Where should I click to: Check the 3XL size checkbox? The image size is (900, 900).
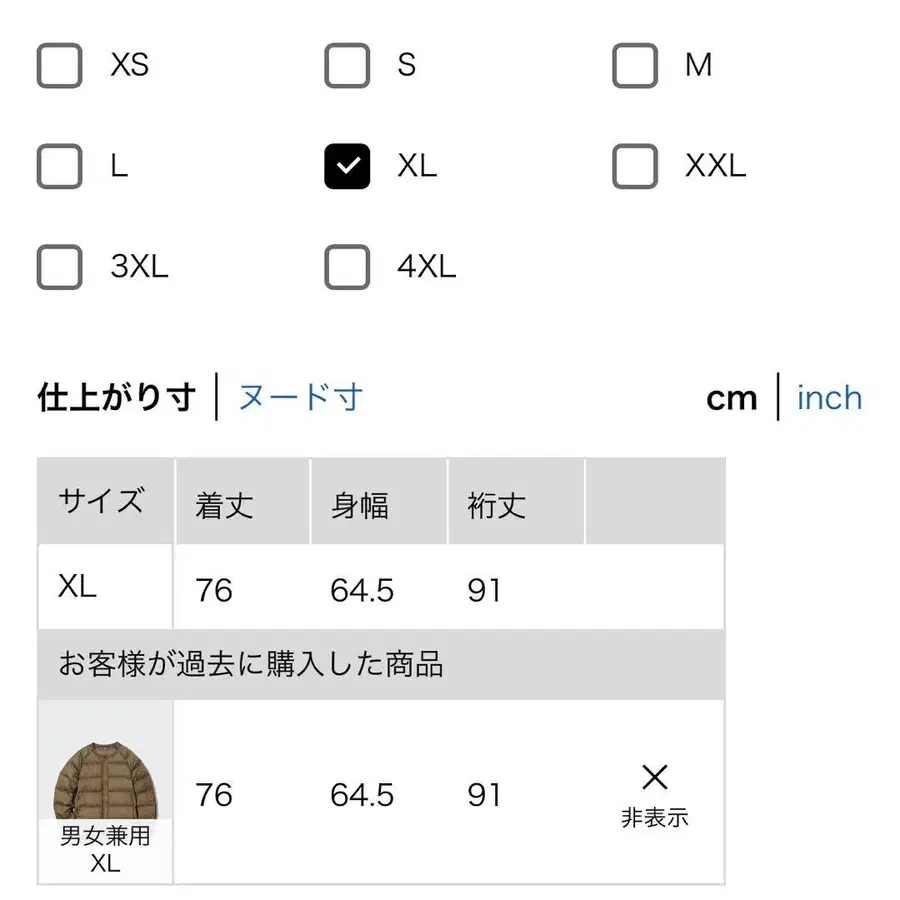pyautogui.click(x=59, y=267)
